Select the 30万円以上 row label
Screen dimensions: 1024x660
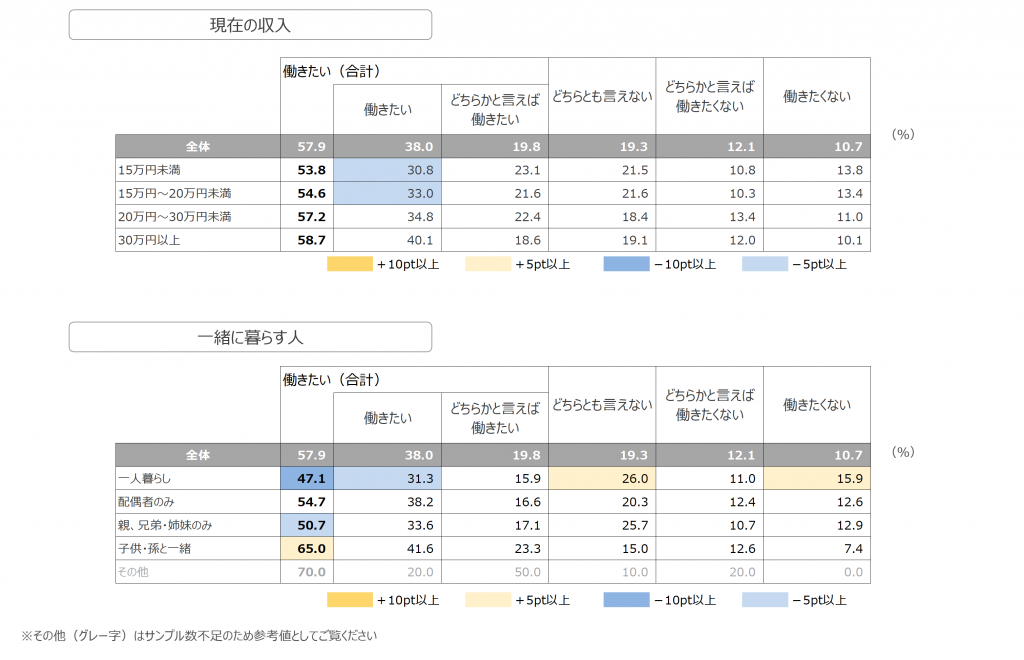pyautogui.click(x=198, y=240)
